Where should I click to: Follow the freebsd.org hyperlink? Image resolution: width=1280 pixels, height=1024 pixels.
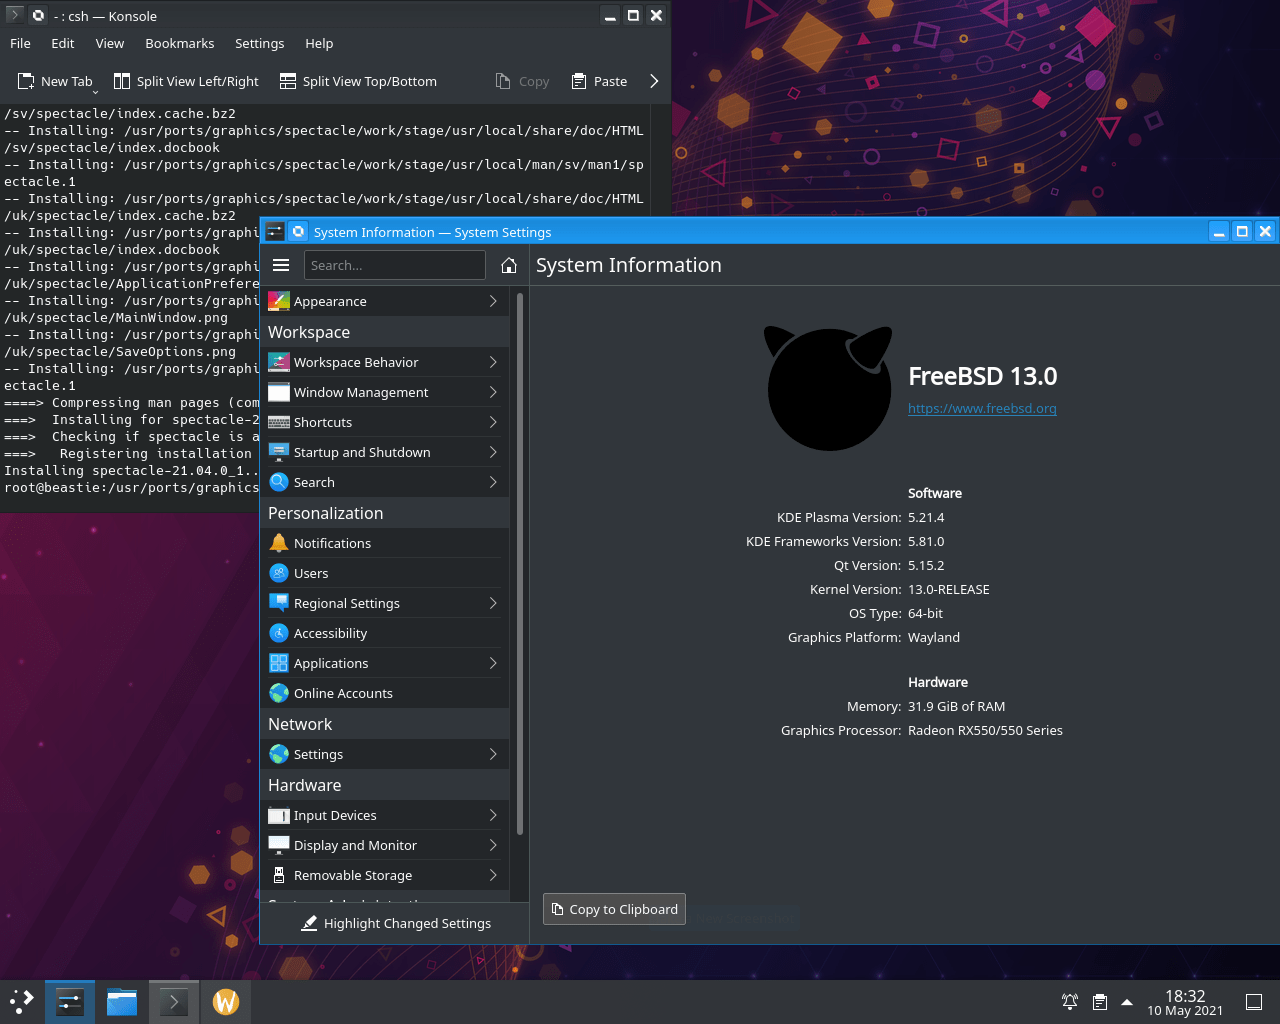[981, 408]
